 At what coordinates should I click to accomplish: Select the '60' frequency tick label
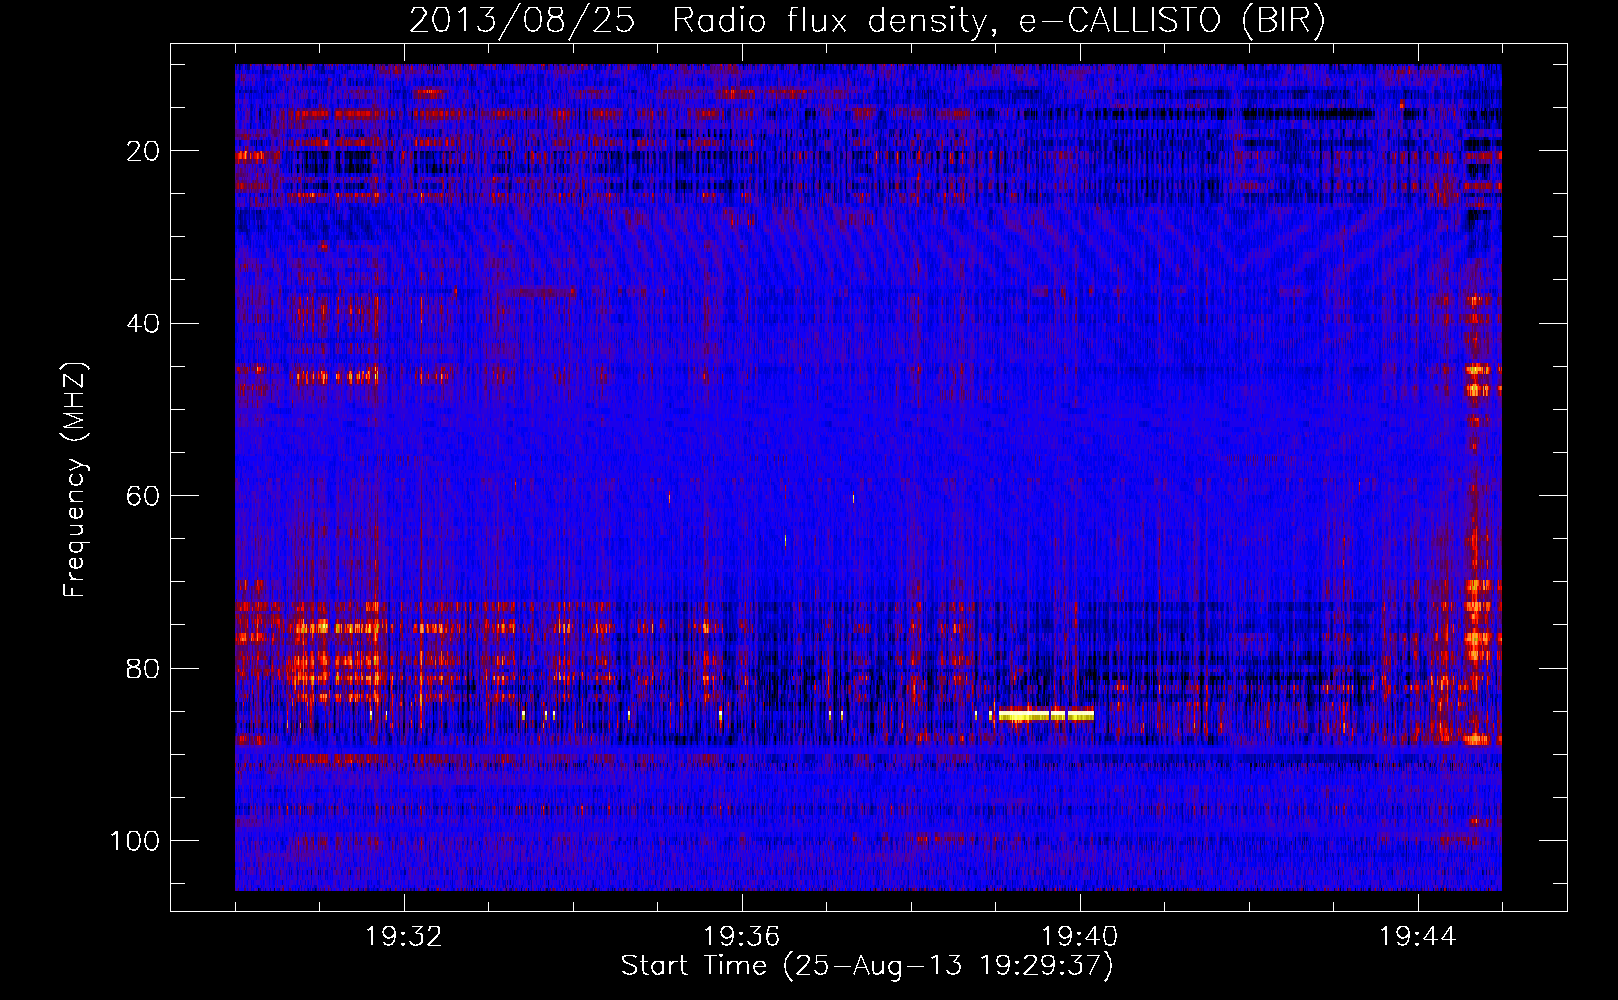[x=144, y=496]
